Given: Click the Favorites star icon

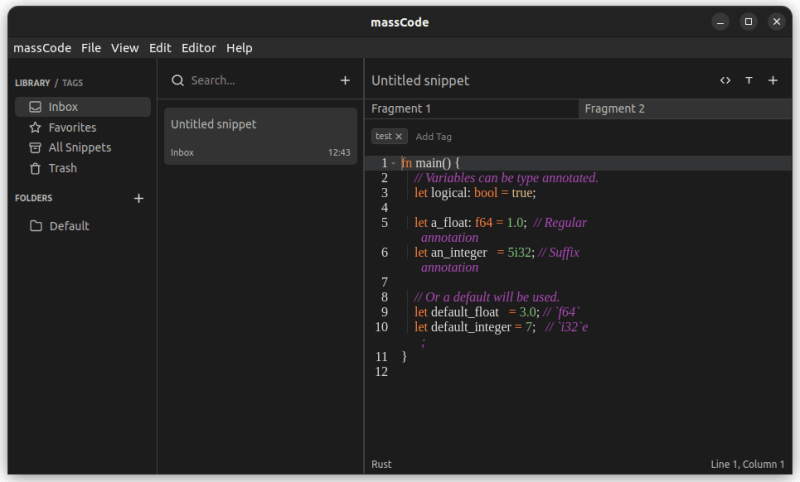Looking at the screenshot, I should click(x=35, y=128).
